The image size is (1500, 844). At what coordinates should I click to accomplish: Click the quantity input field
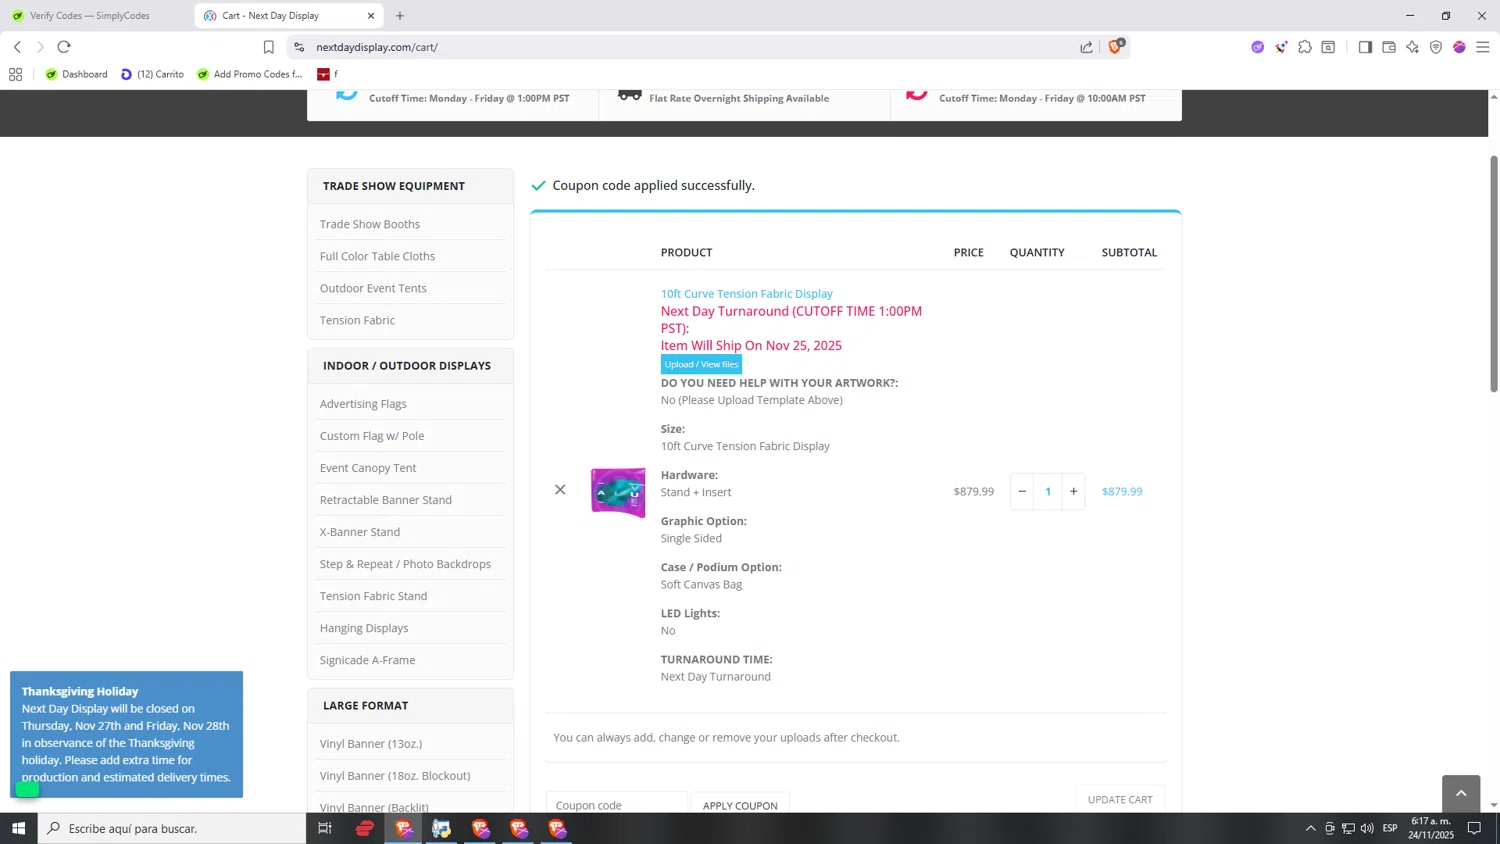pos(1048,491)
